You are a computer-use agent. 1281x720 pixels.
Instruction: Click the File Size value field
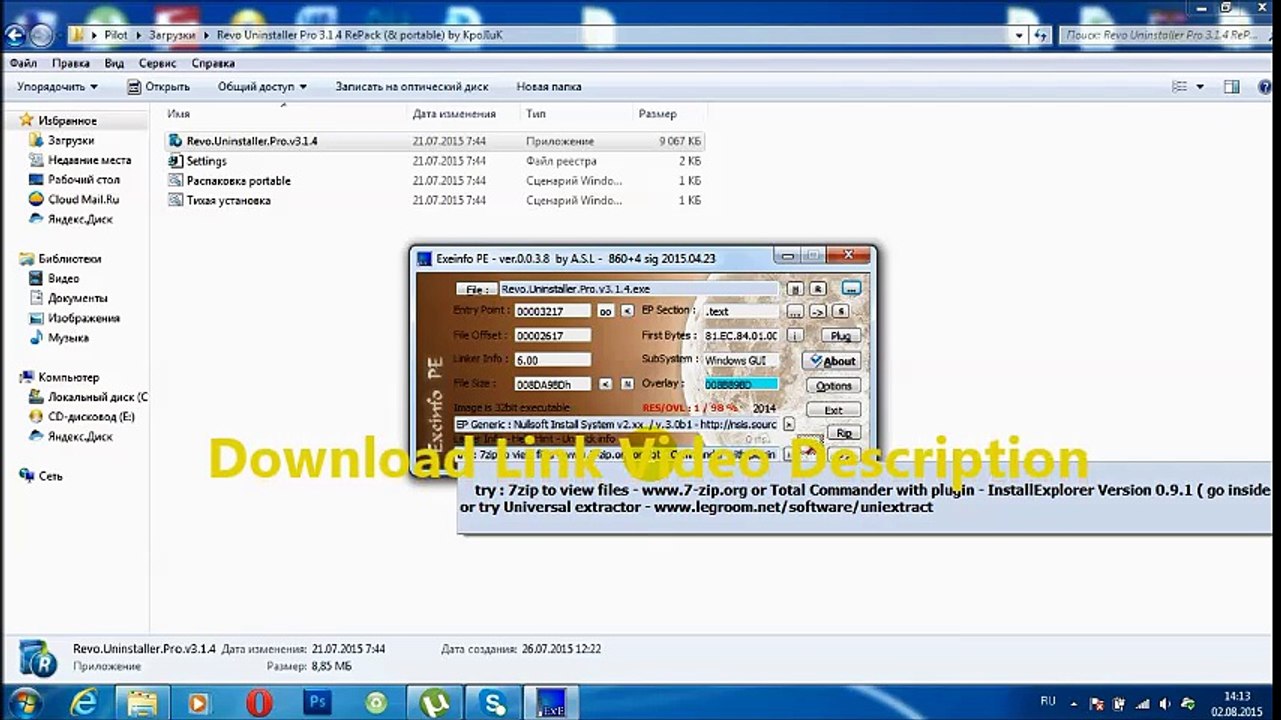(x=552, y=384)
